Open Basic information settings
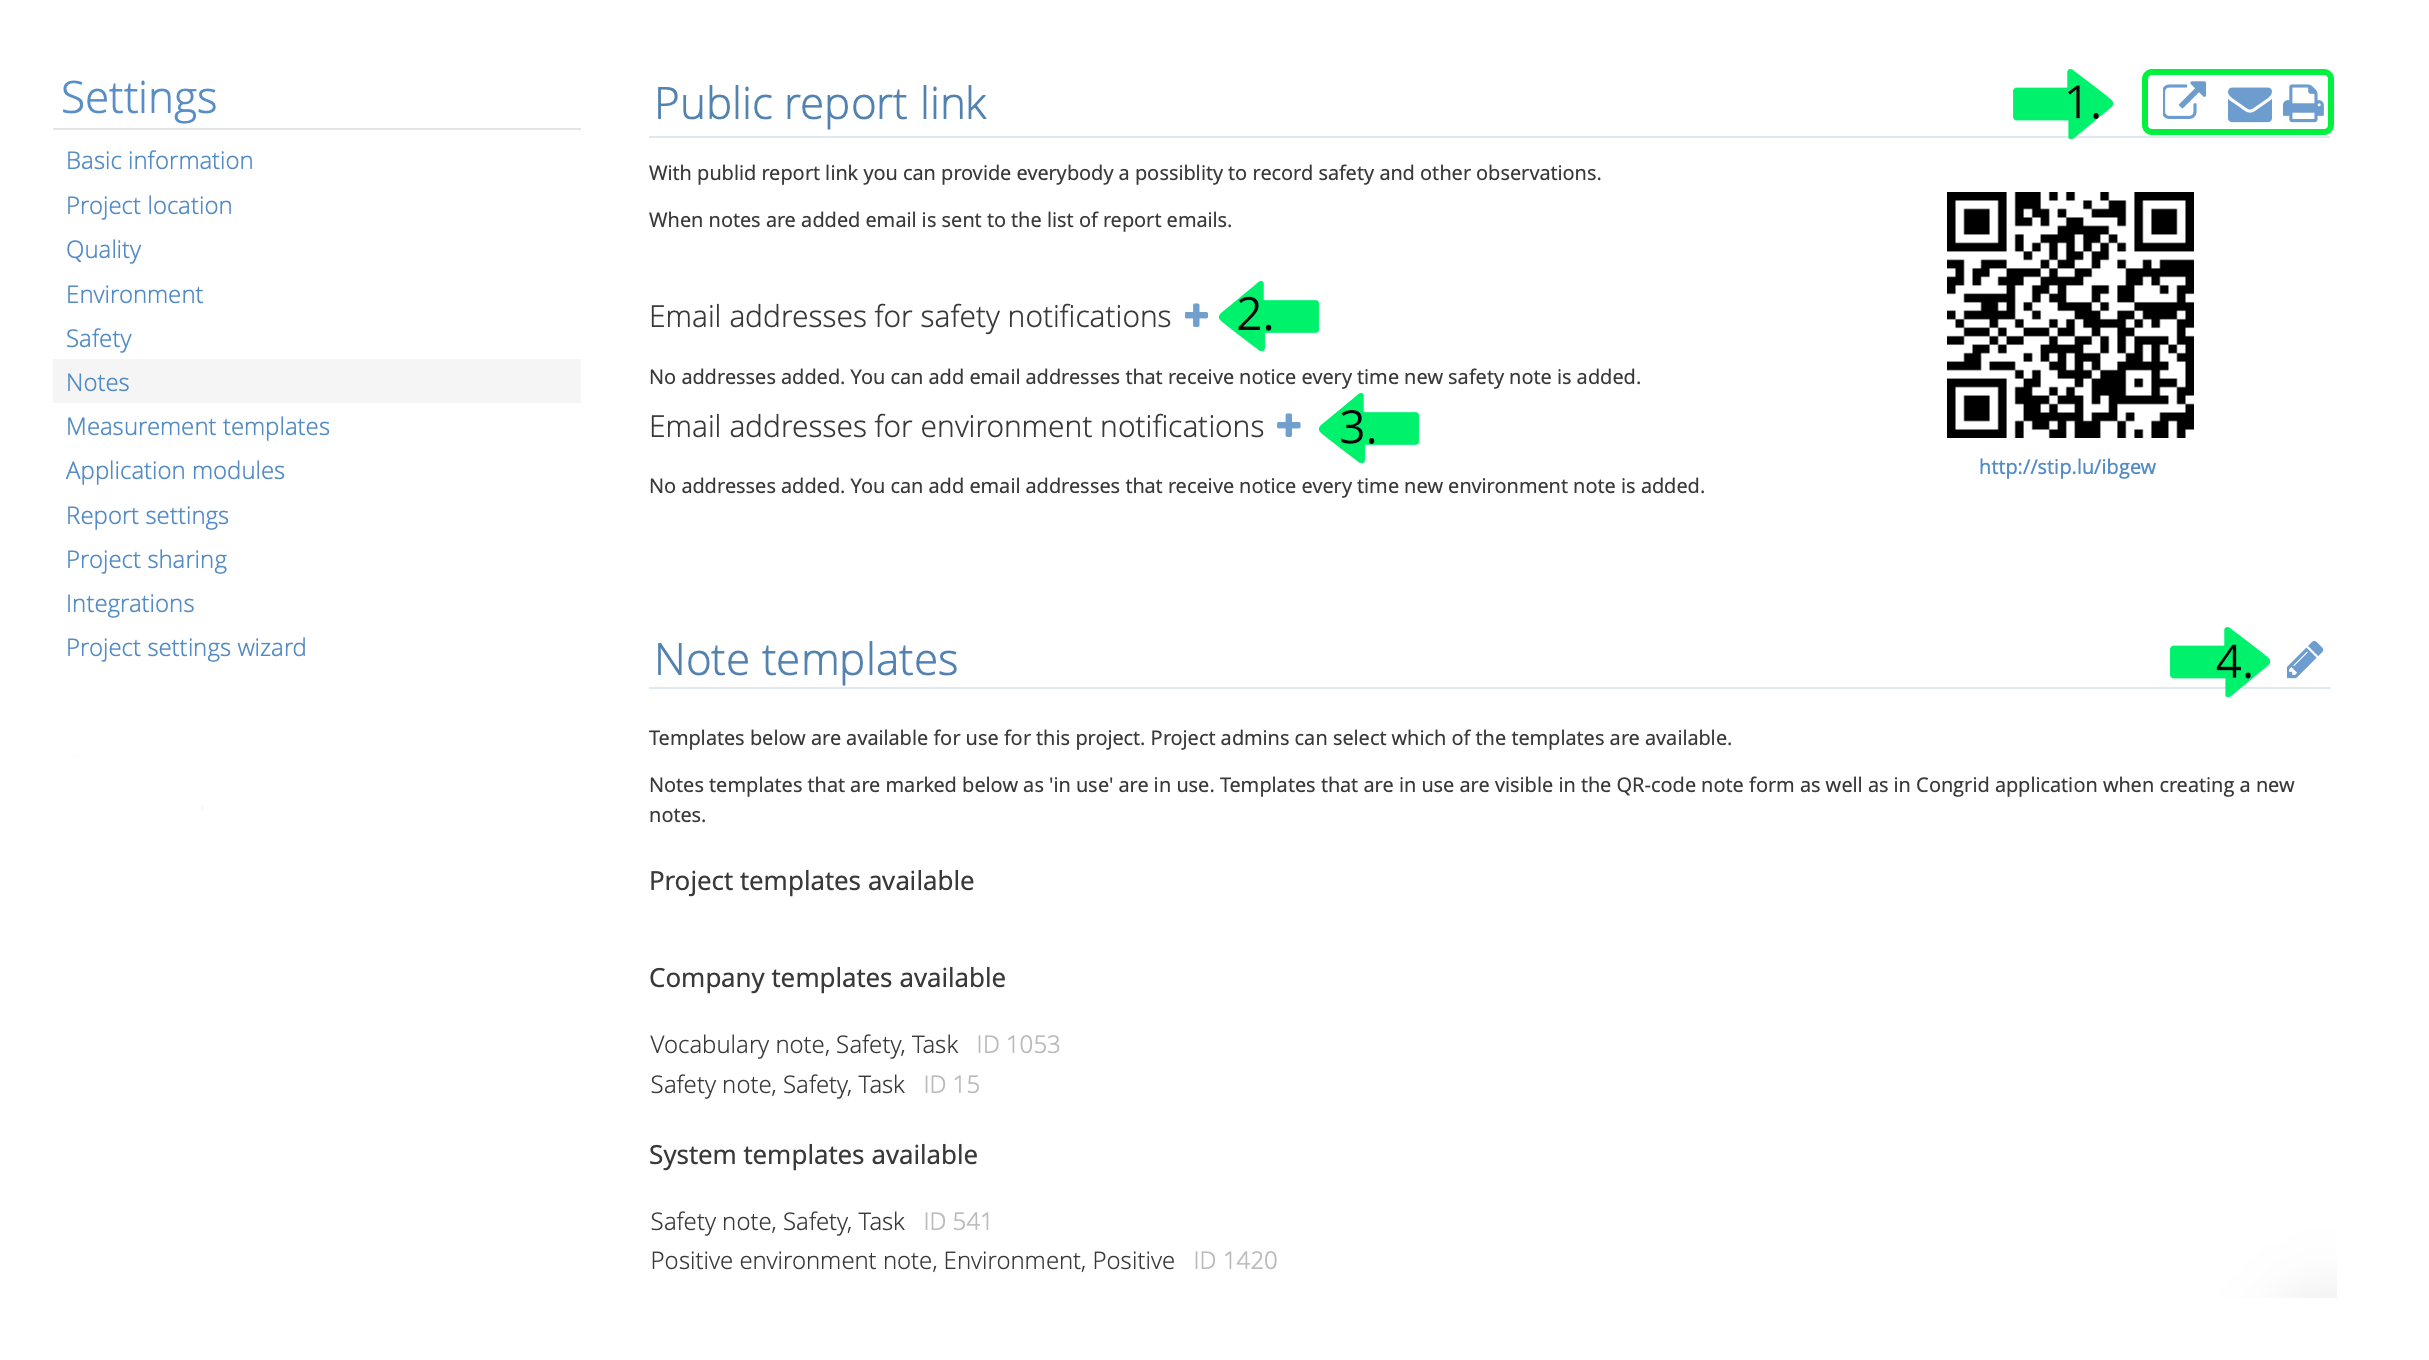2429x1360 pixels. (x=159, y=160)
